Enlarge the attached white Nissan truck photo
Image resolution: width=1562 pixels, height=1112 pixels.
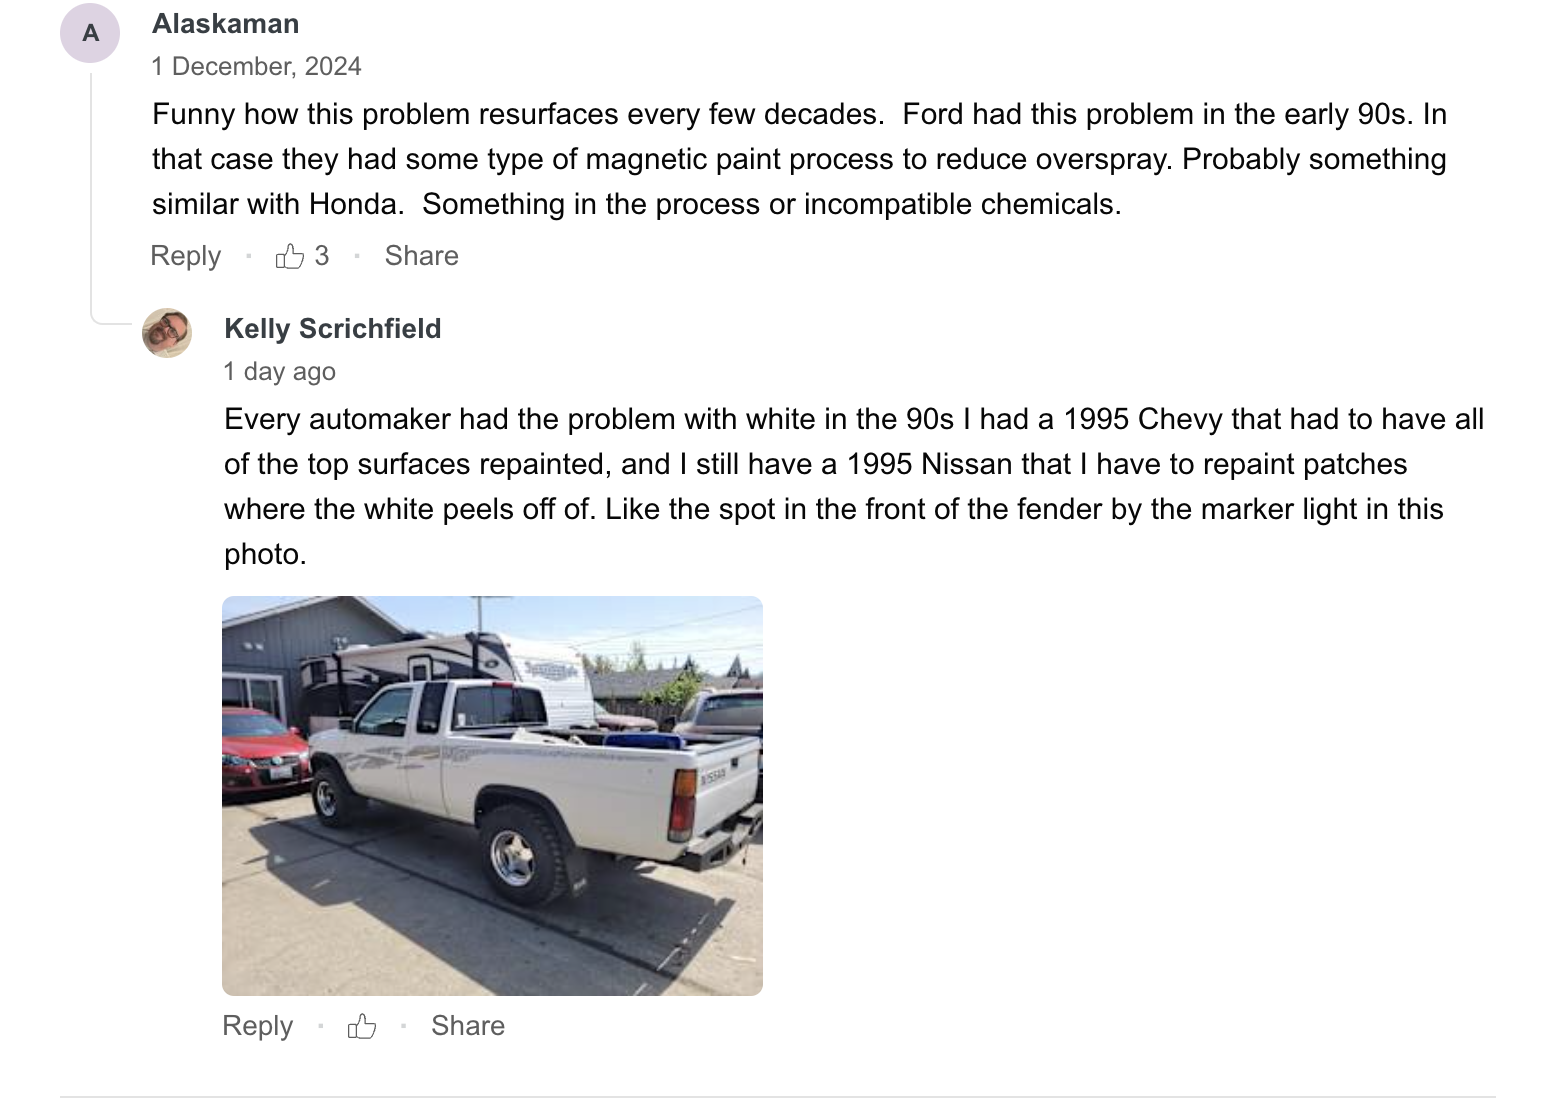(x=492, y=796)
